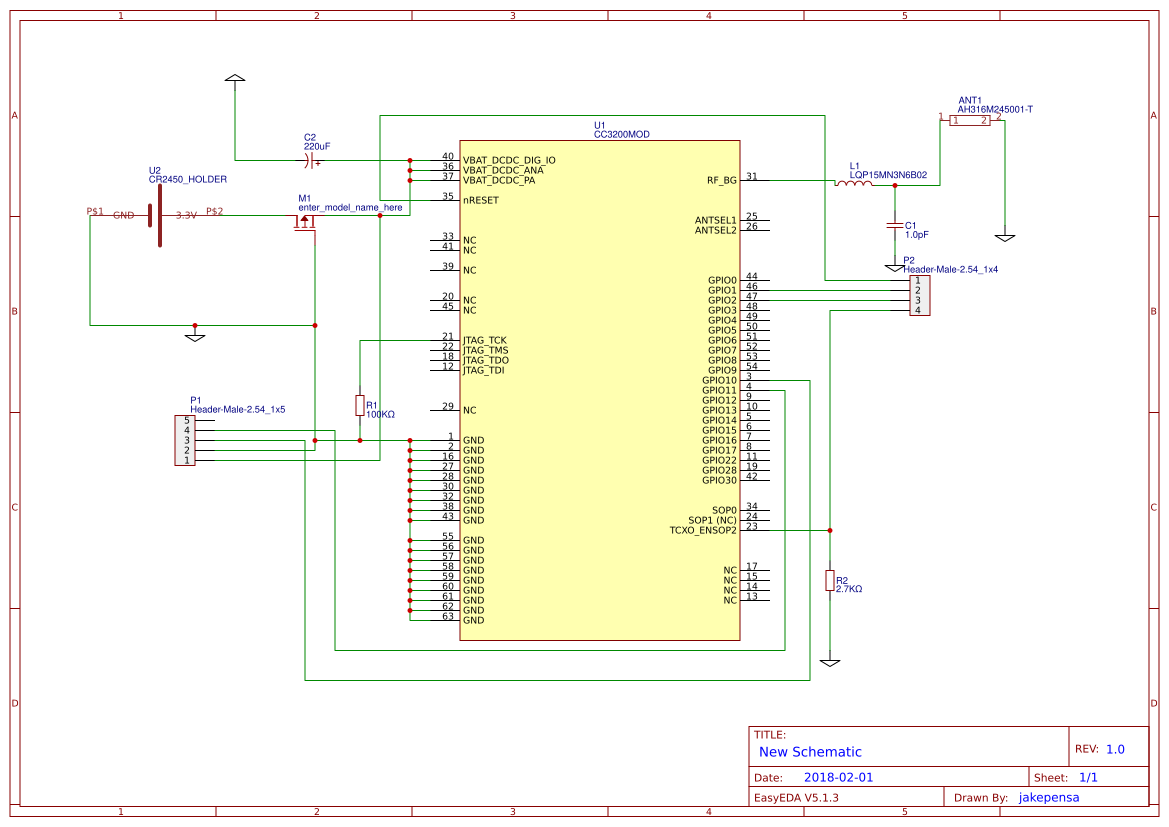Select the New Schematic title text
The width and height of the screenshot is (1169, 827).
pos(810,751)
